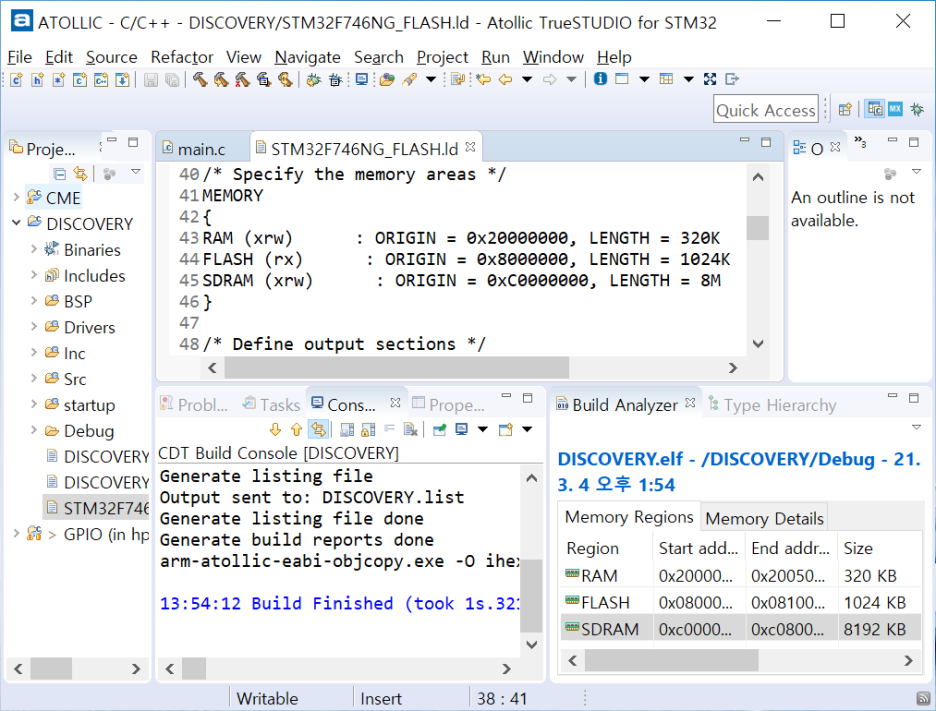
Task: Click the hammer icon with red X
Action: click(242, 79)
